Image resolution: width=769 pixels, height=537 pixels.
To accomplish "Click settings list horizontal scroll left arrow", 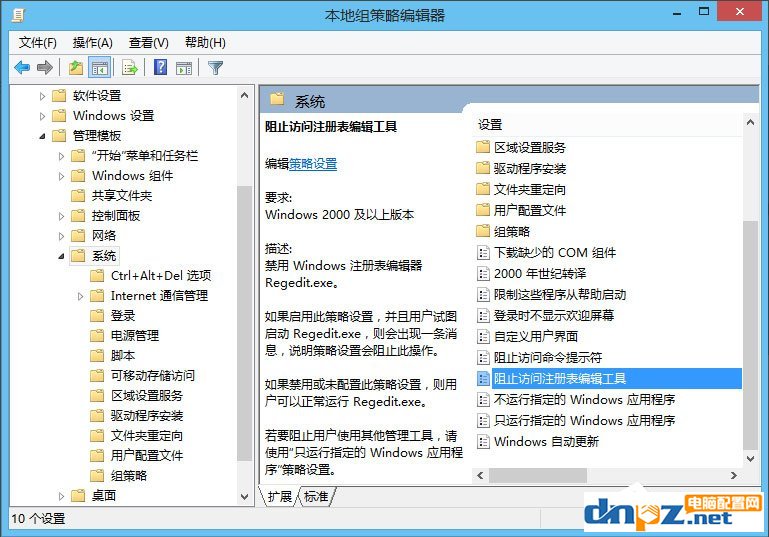I will tap(480, 475).
